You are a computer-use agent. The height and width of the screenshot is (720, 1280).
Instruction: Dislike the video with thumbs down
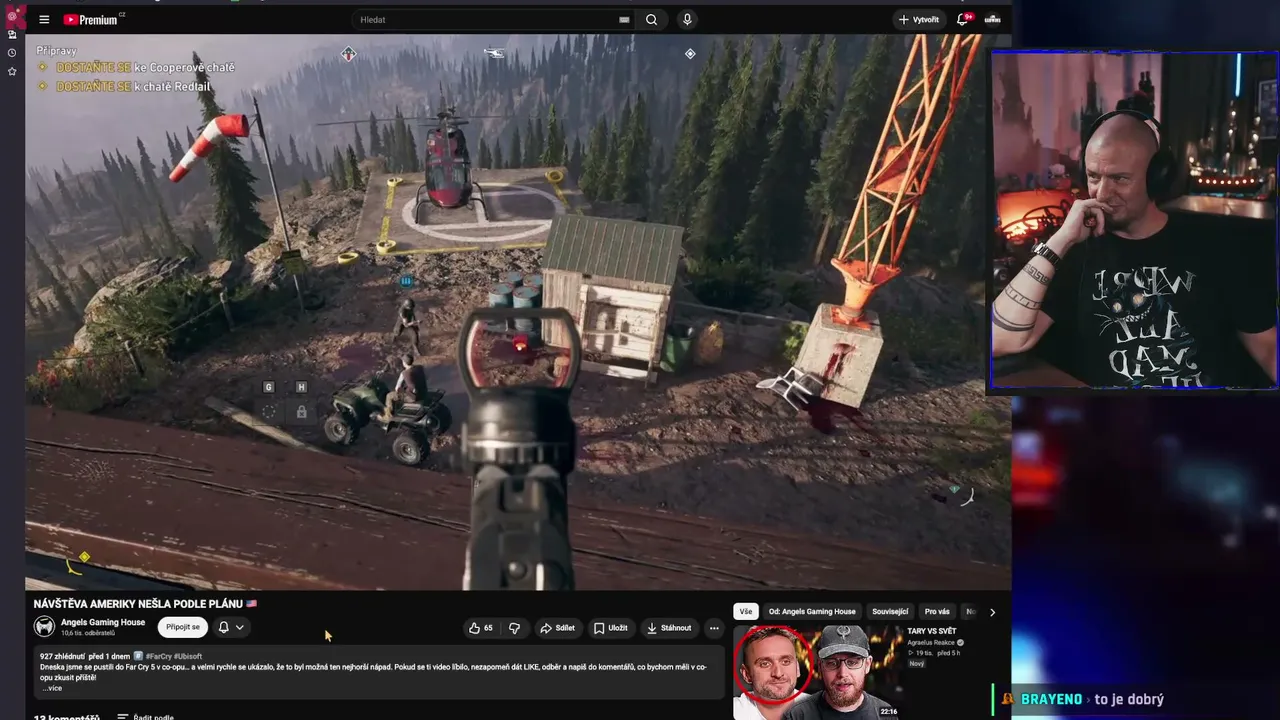(514, 628)
